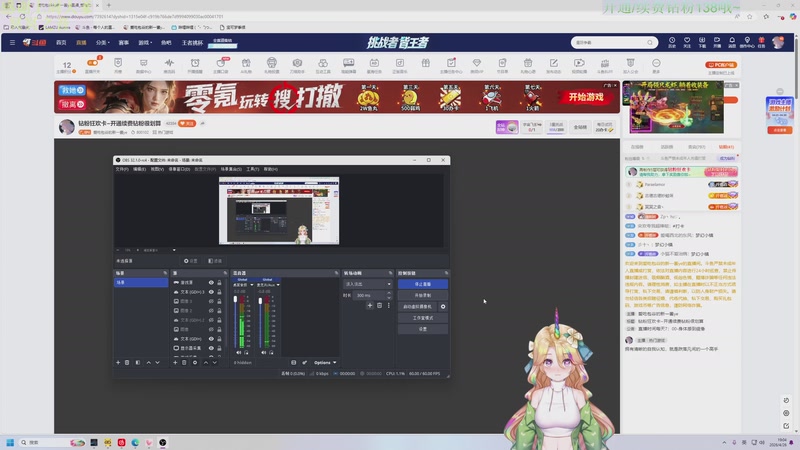Click the 开始录制 button in OBS
Screen dimensions: 800x450
[x=423, y=295]
